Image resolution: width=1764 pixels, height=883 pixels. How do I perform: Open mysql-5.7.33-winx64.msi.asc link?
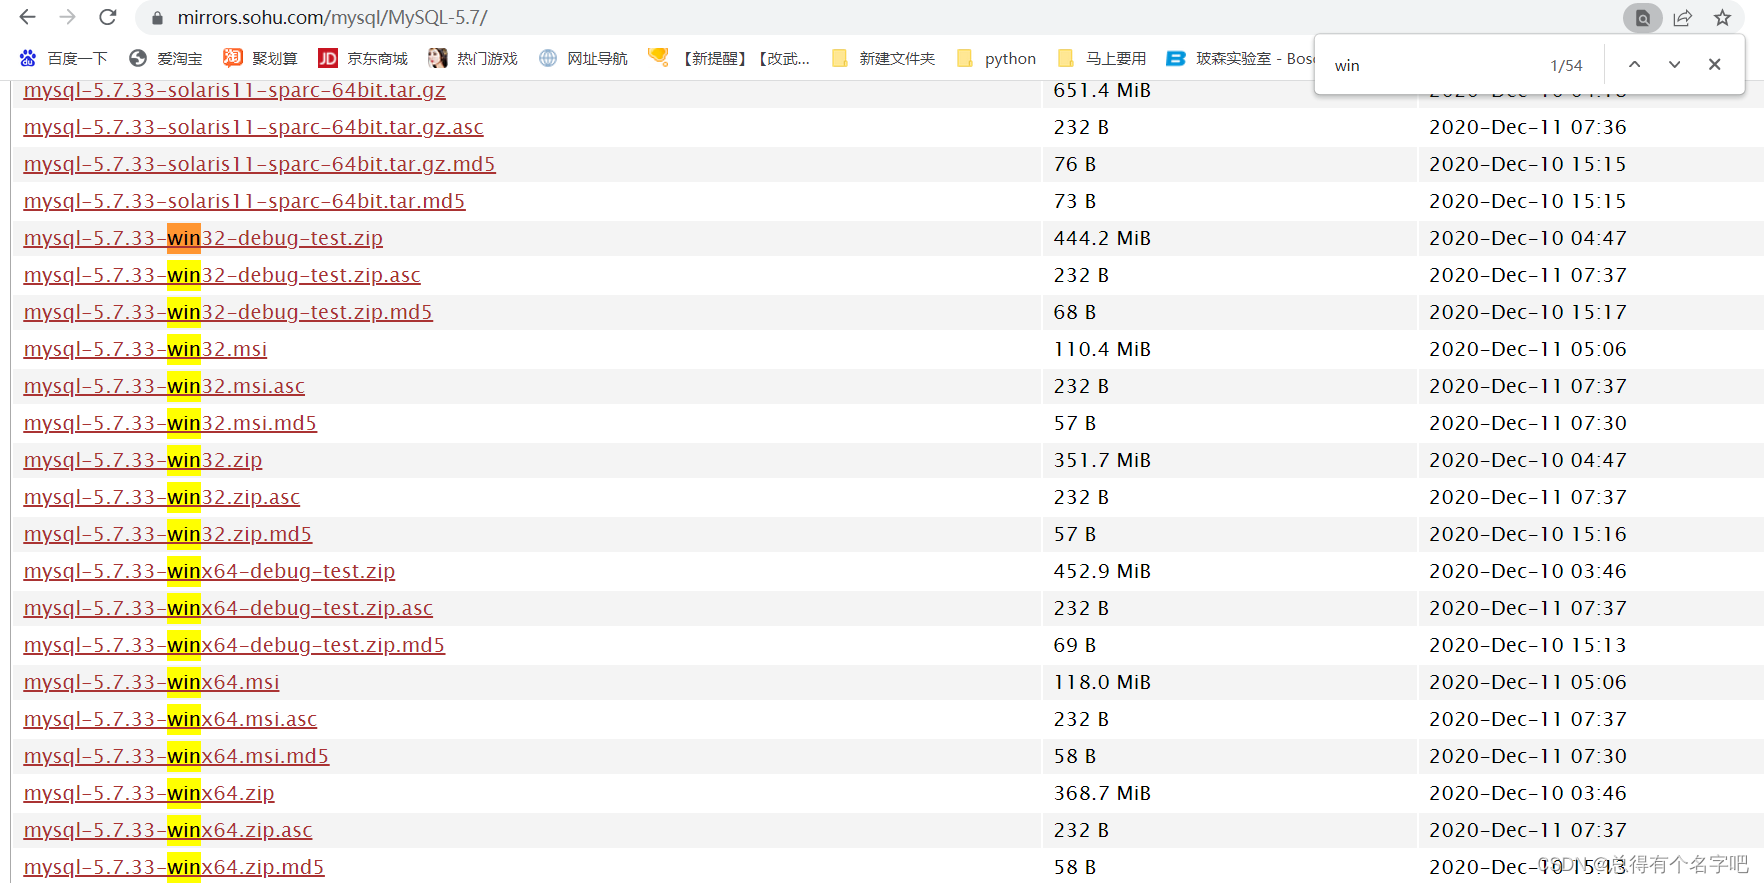pos(170,719)
